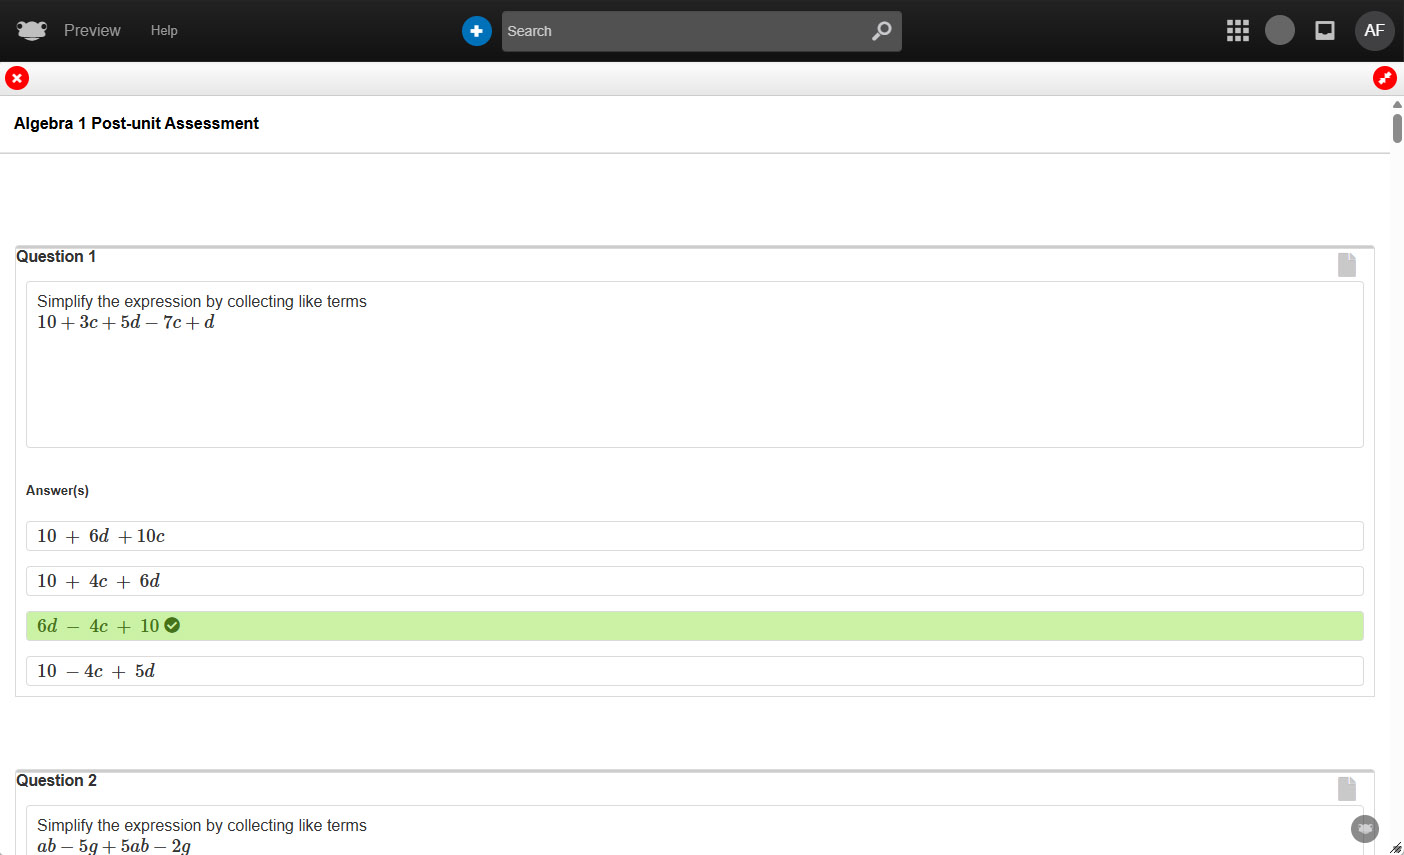
Task: Open the inbox notifications icon
Action: point(1325,31)
